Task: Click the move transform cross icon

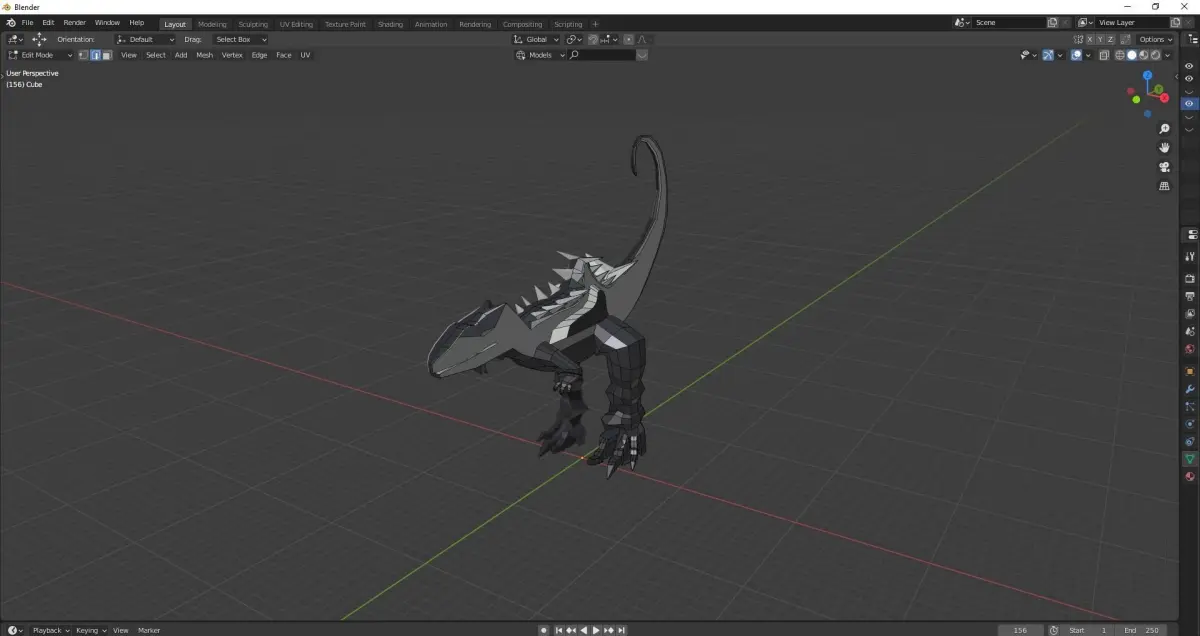Action: point(39,39)
